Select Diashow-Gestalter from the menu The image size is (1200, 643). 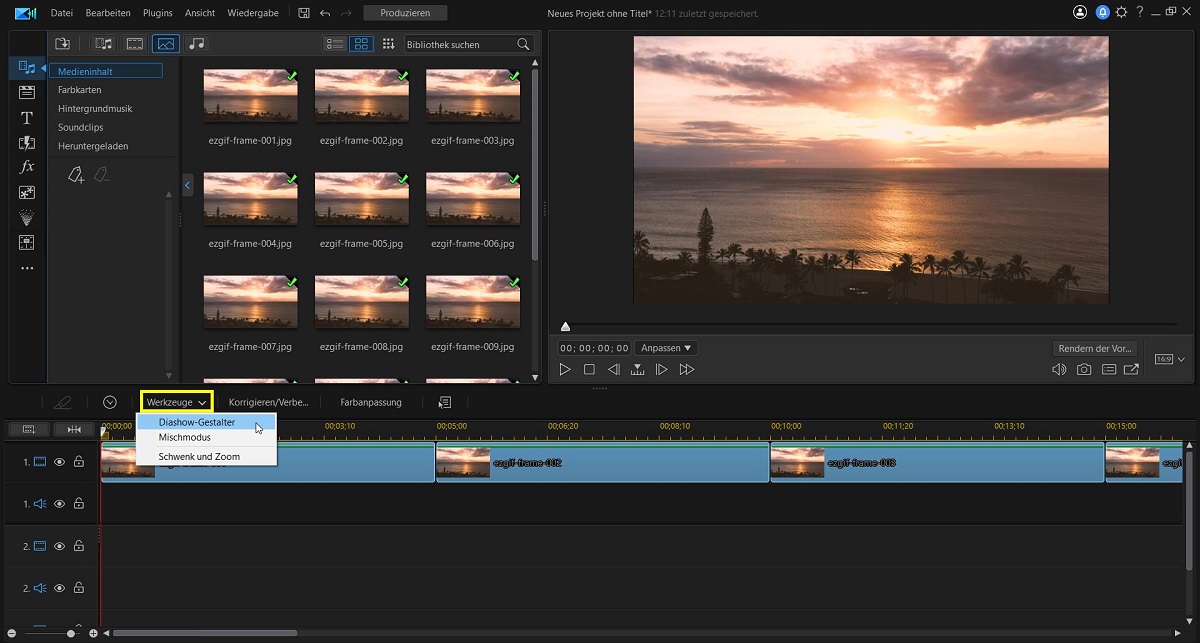tap(196, 422)
